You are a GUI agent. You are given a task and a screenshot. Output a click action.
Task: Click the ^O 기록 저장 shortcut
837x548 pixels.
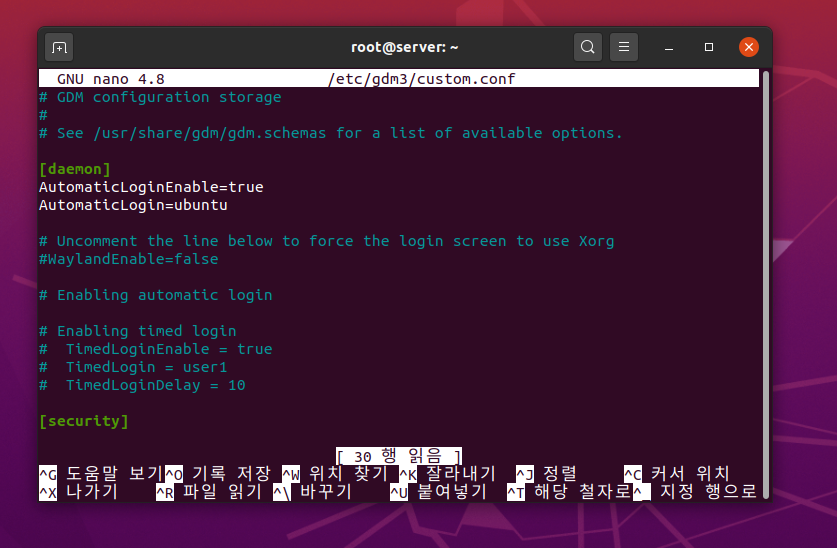(x=218, y=474)
